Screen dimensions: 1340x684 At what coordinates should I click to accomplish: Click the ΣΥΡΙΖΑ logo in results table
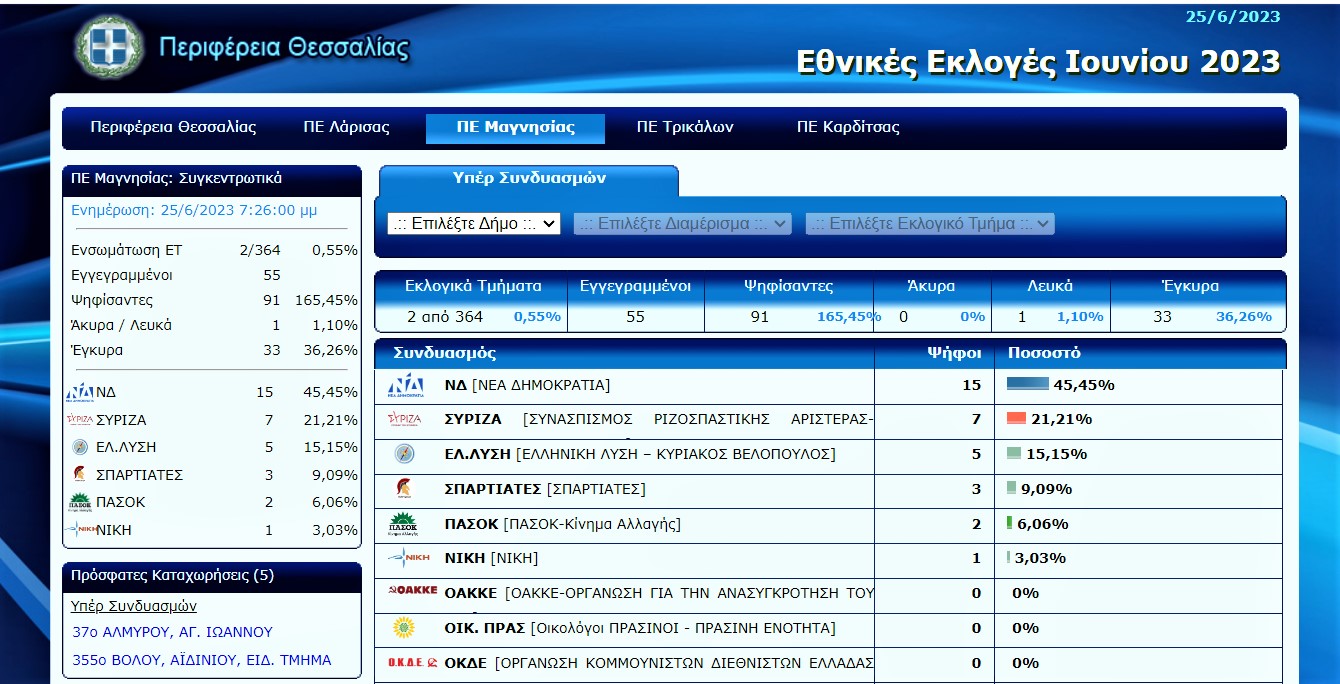pyautogui.click(x=405, y=420)
